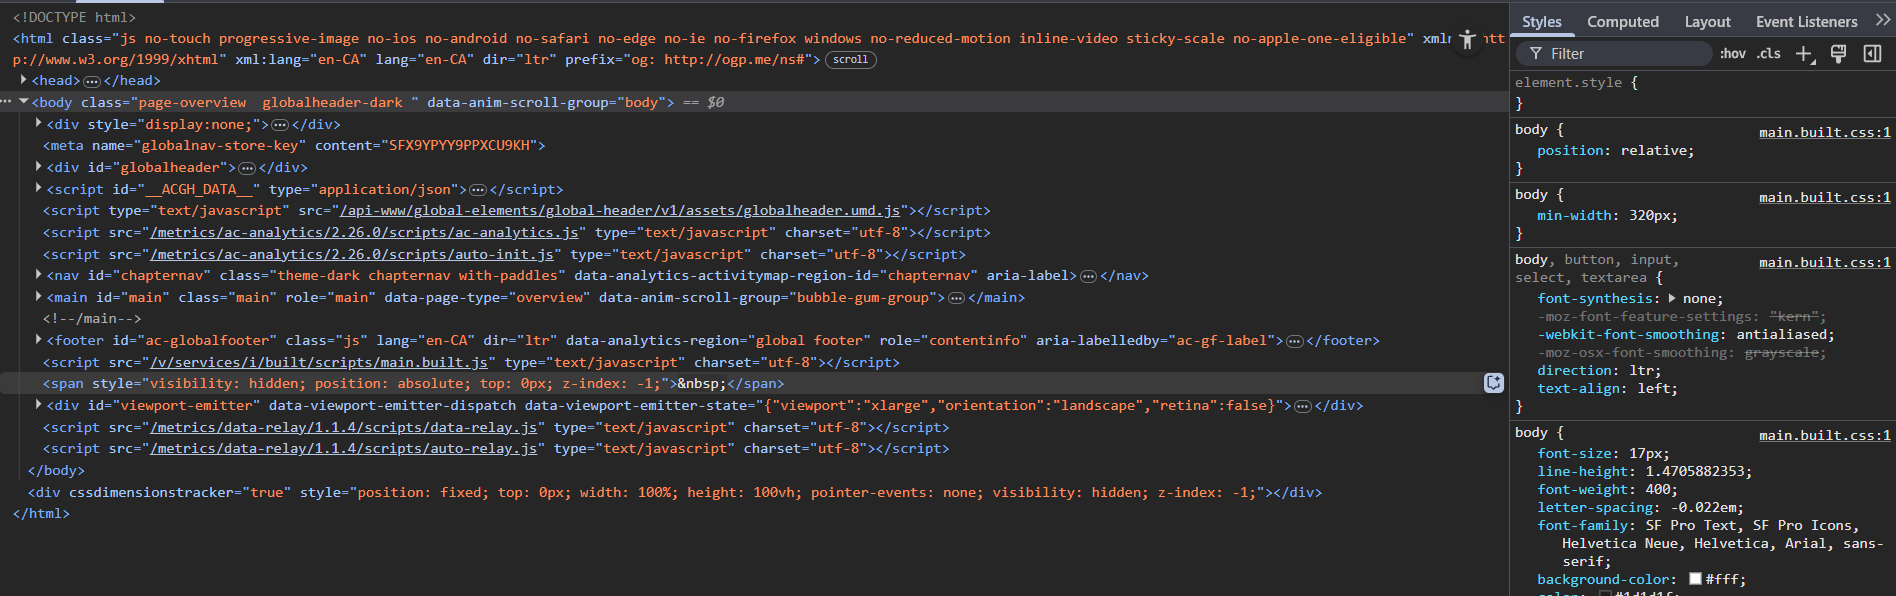The width and height of the screenshot is (1896, 596).
Task: Expand the viewport-emitter div node
Action: tap(38, 405)
